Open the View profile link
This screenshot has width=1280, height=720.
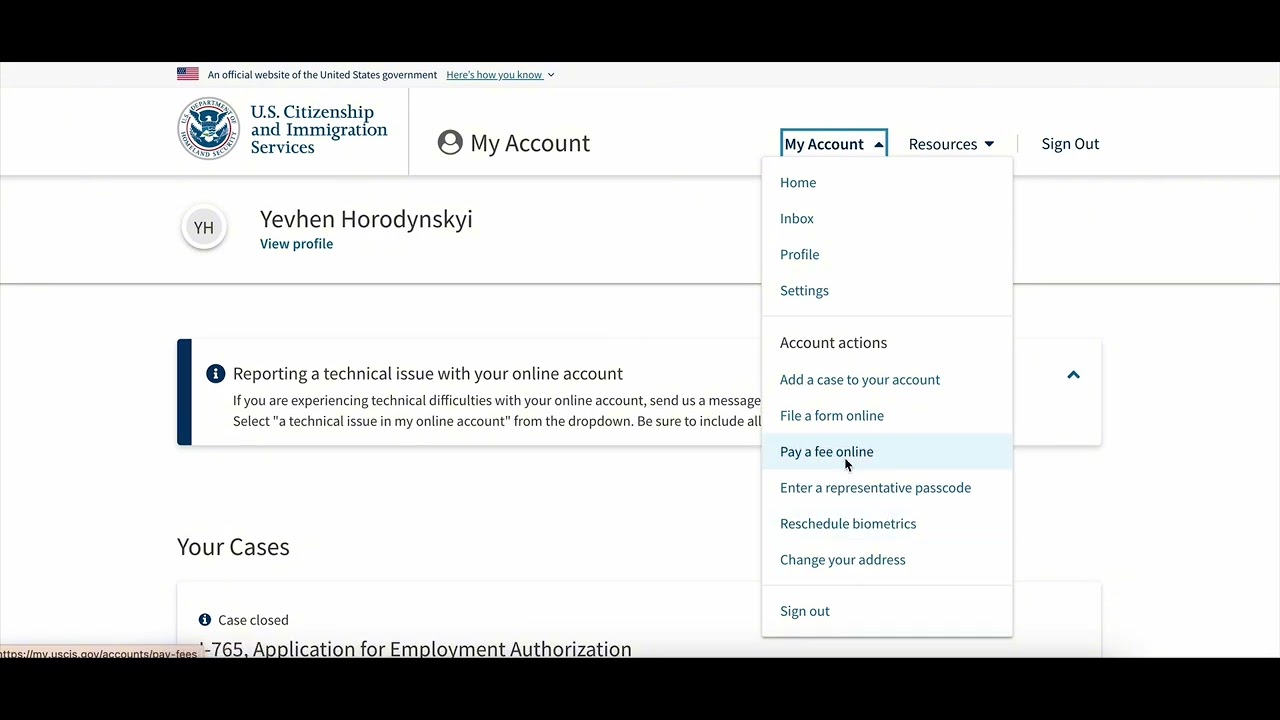pyautogui.click(x=297, y=244)
